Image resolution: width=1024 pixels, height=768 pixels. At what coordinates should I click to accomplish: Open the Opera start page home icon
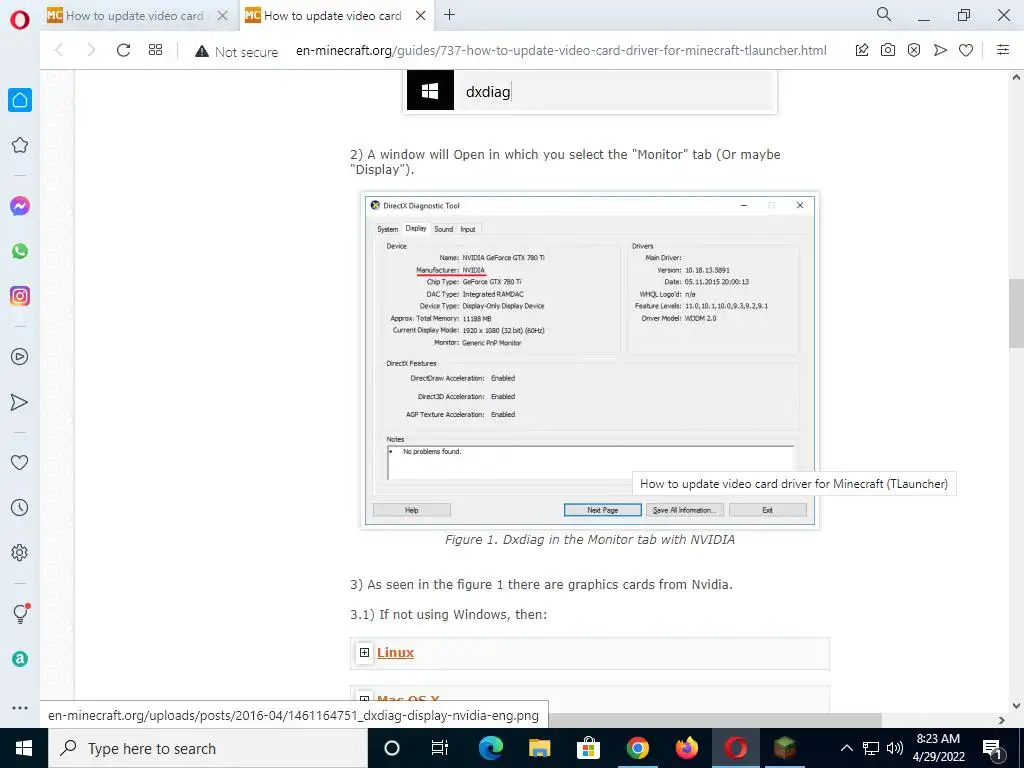click(x=20, y=100)
